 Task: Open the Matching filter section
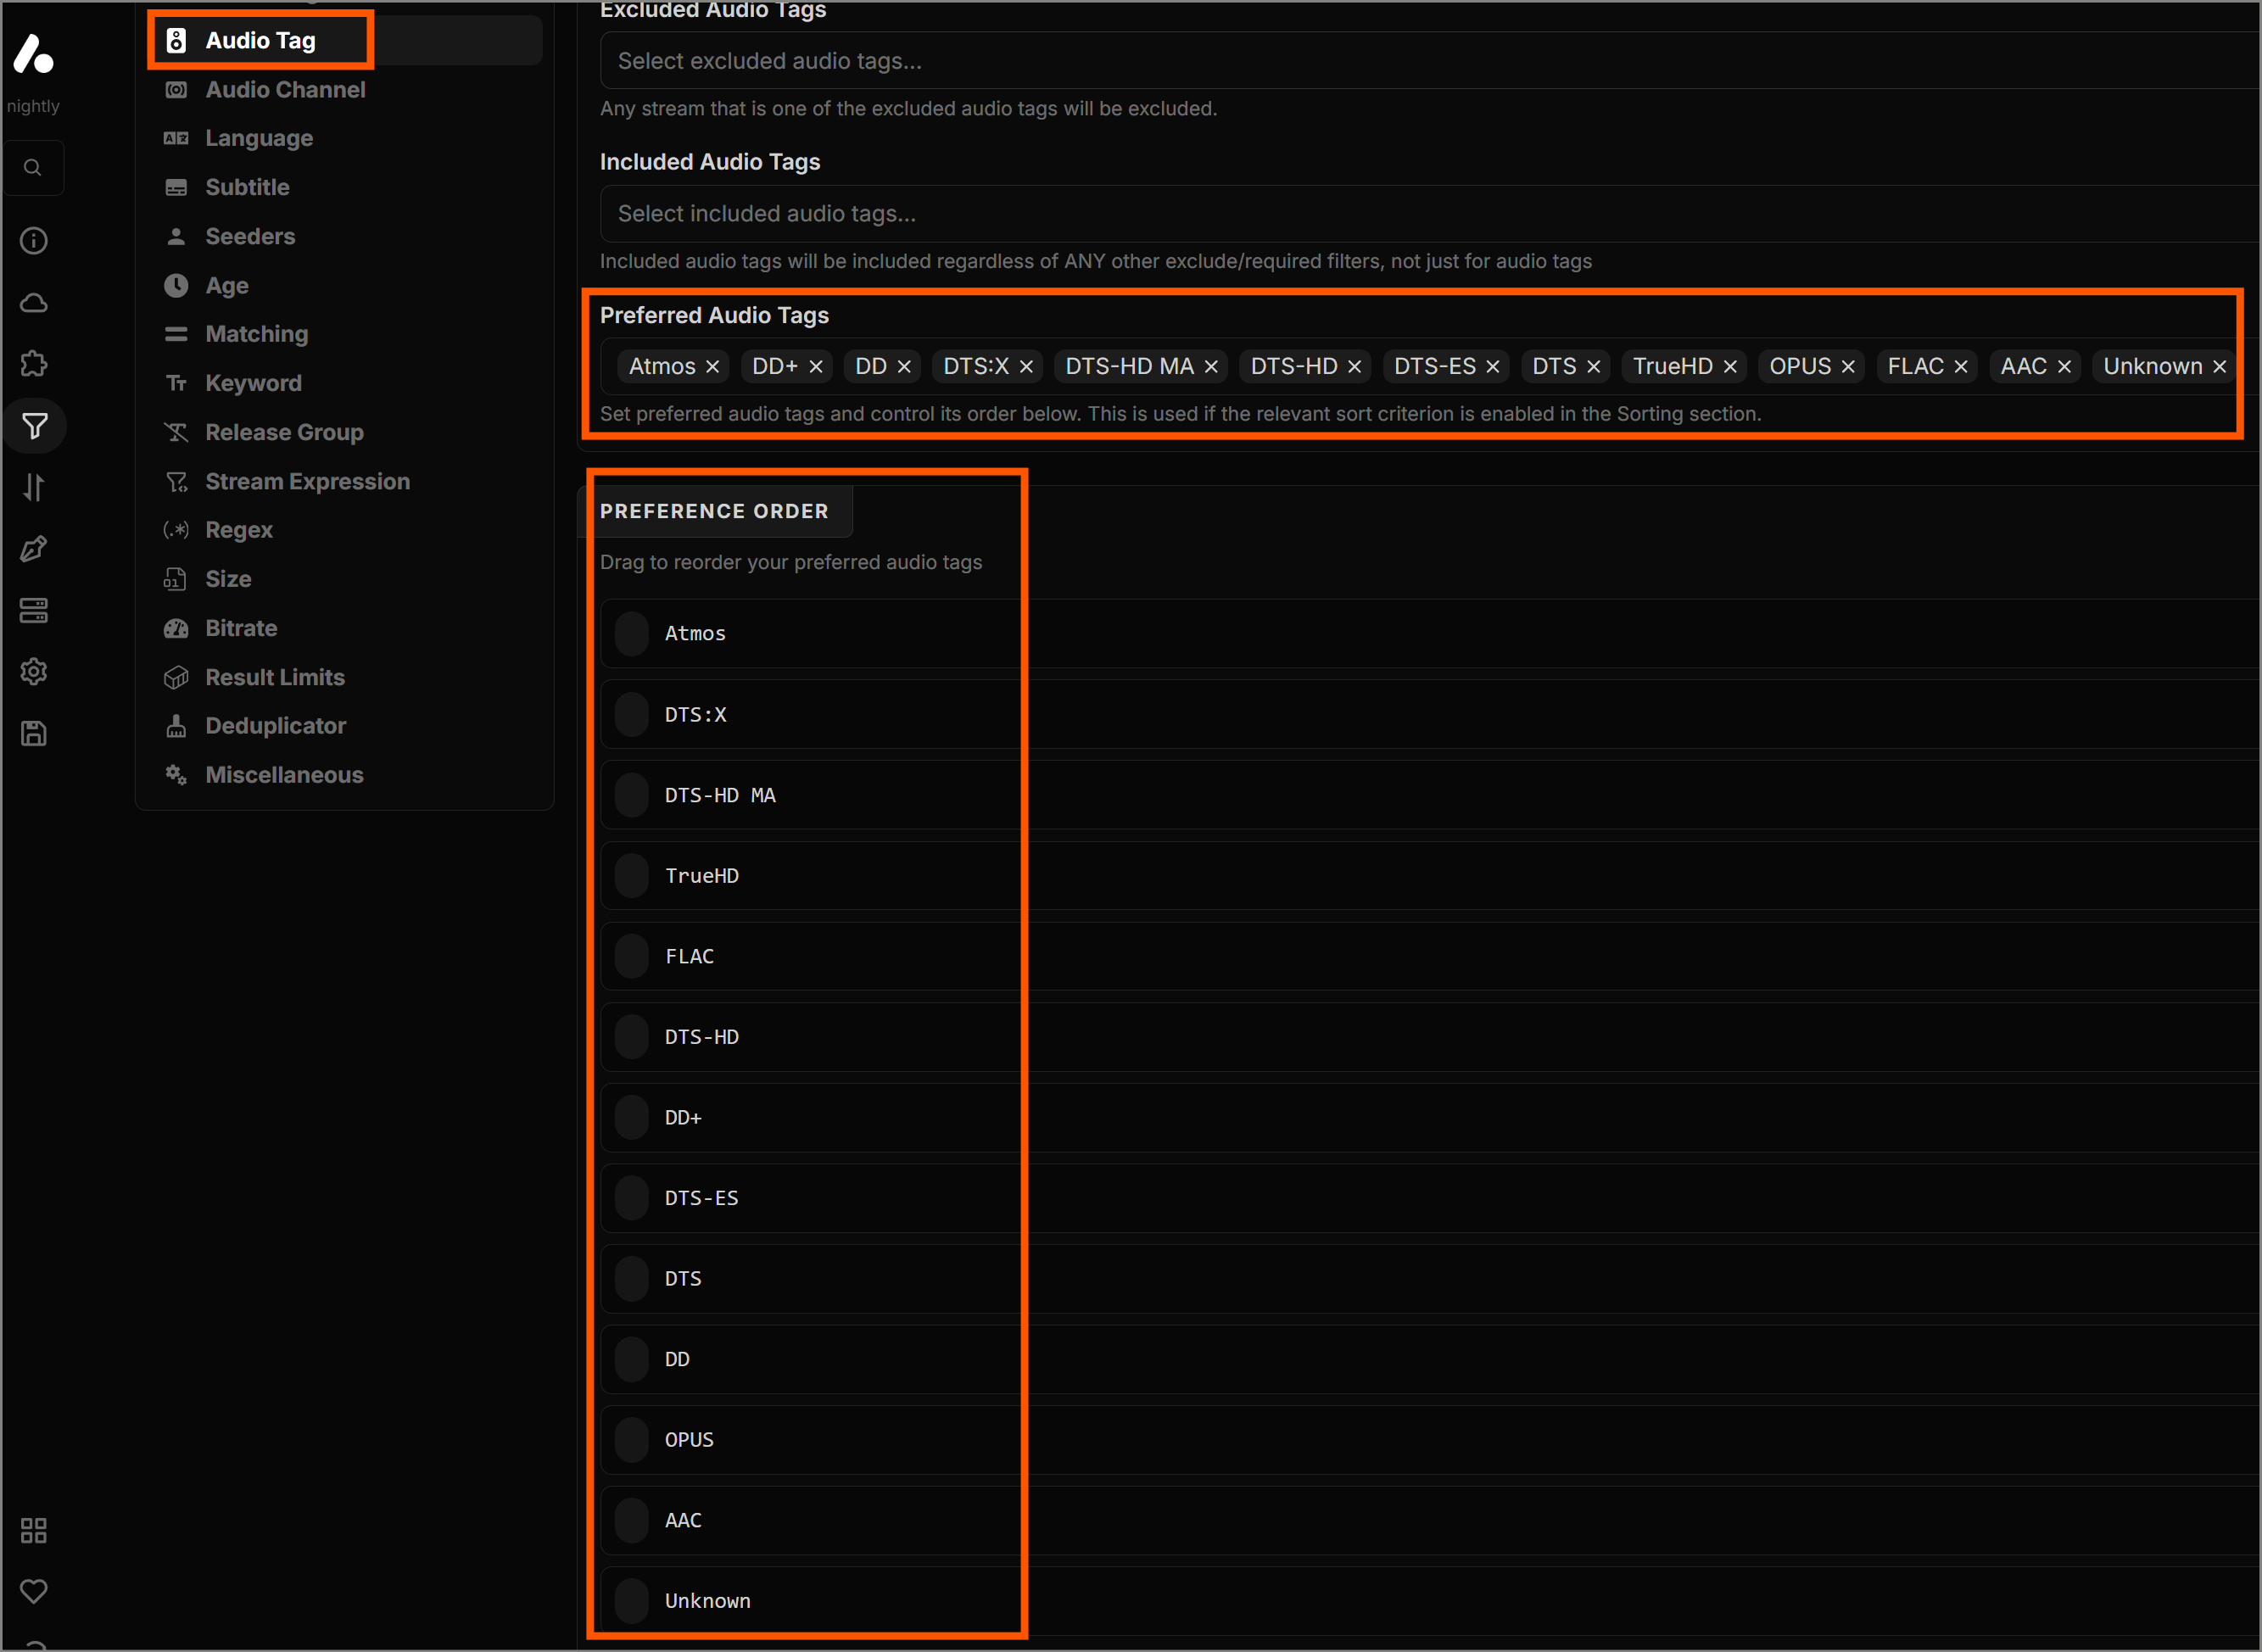tap(346, 334)
